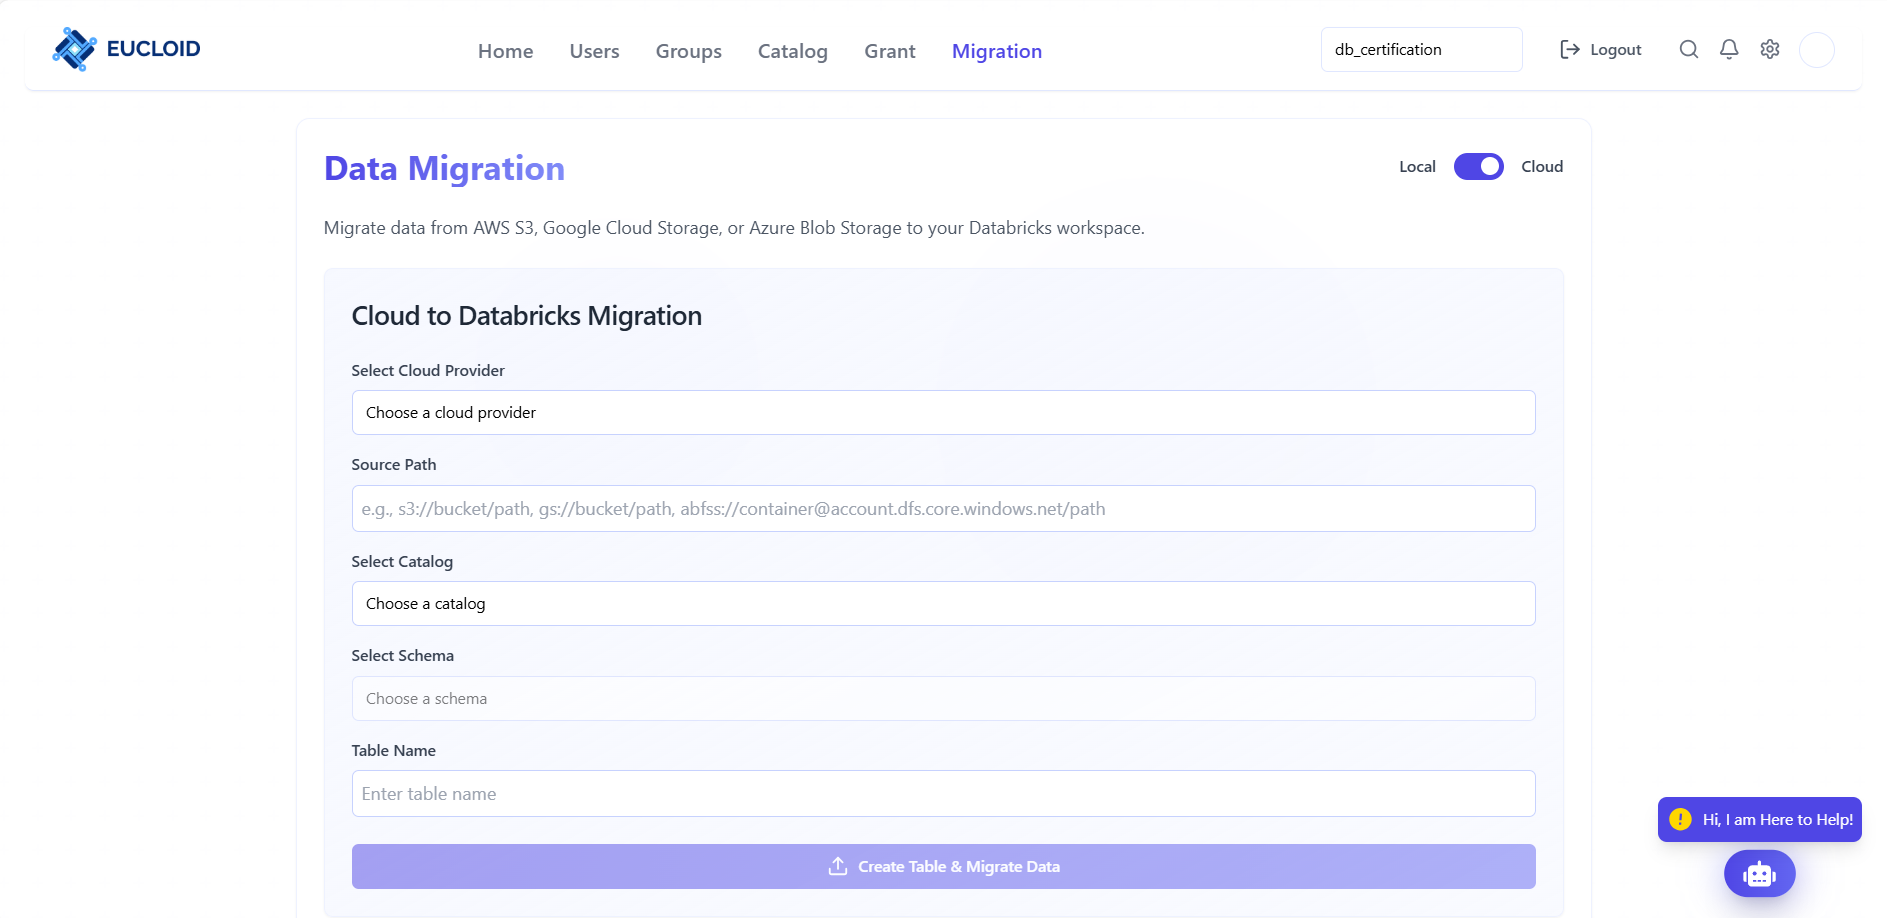Click the yellow exclamation help icon
Viewport: 1887px width, 918px height.
pyautogui.click(x=1681, y=819)
